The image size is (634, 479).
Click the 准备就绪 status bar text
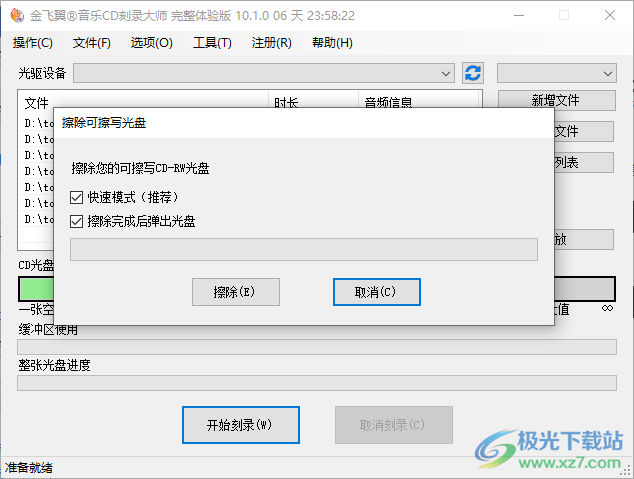click(28, 468)
